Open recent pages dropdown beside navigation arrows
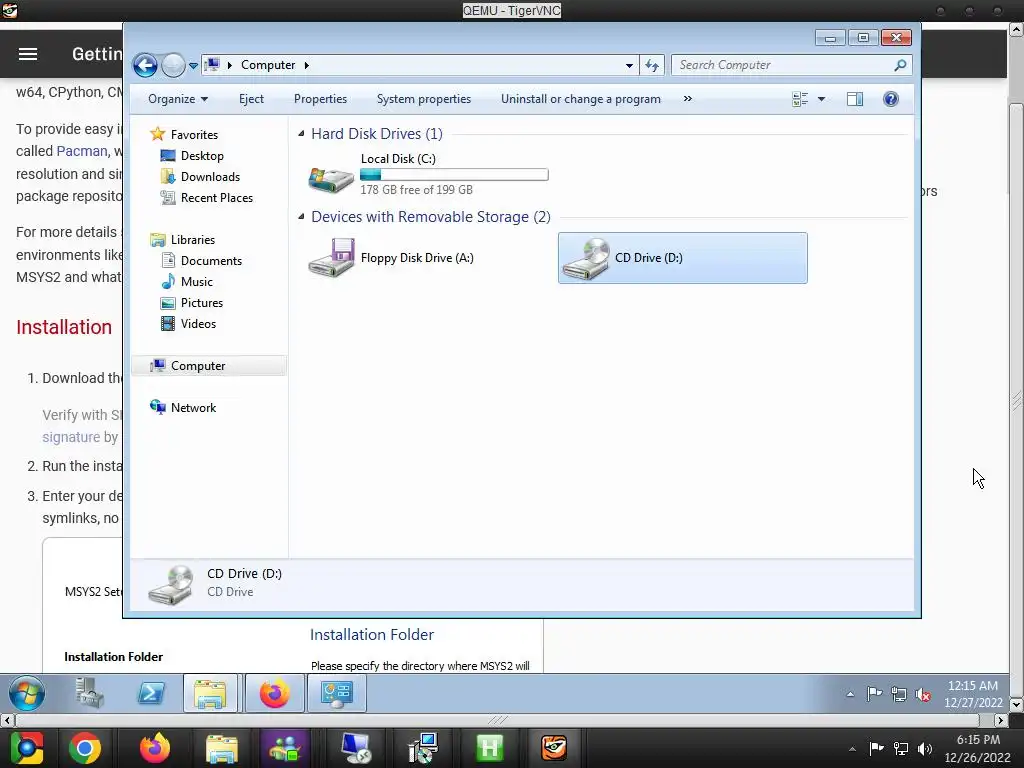 tap(193, 66)
